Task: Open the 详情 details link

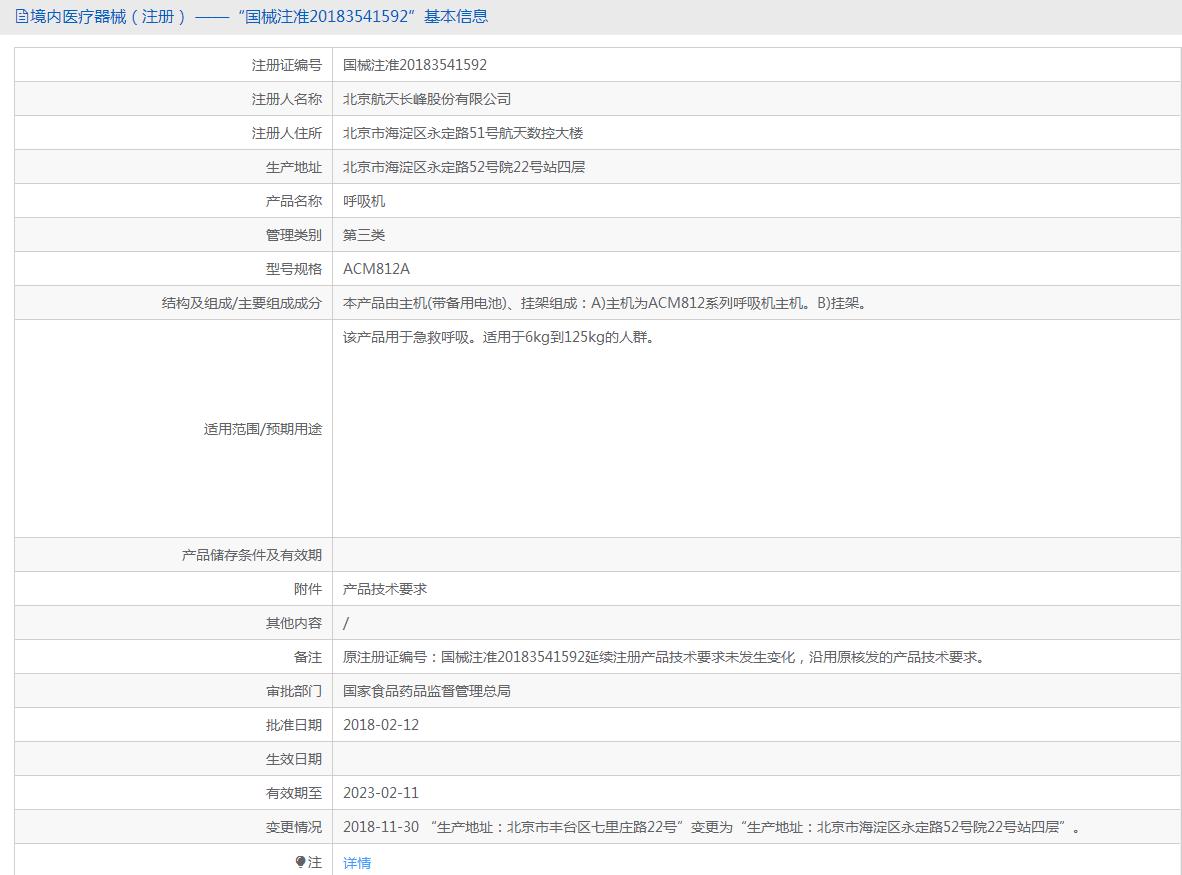Action: pos(357,863)
